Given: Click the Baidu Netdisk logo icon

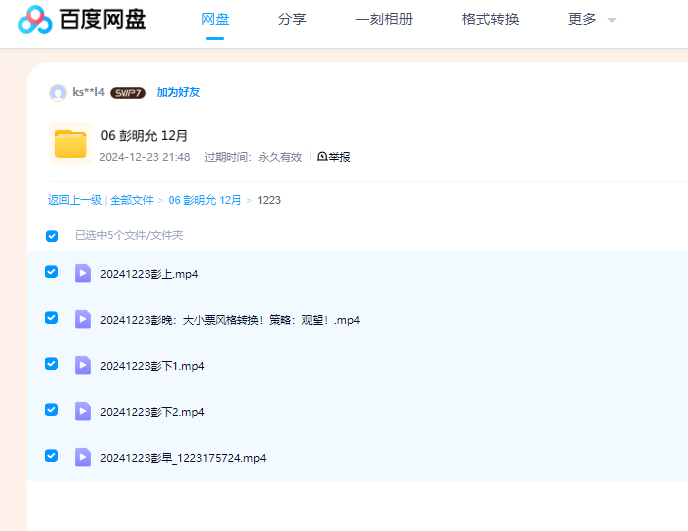Looking at the screenshot, I should click(35, 20).
